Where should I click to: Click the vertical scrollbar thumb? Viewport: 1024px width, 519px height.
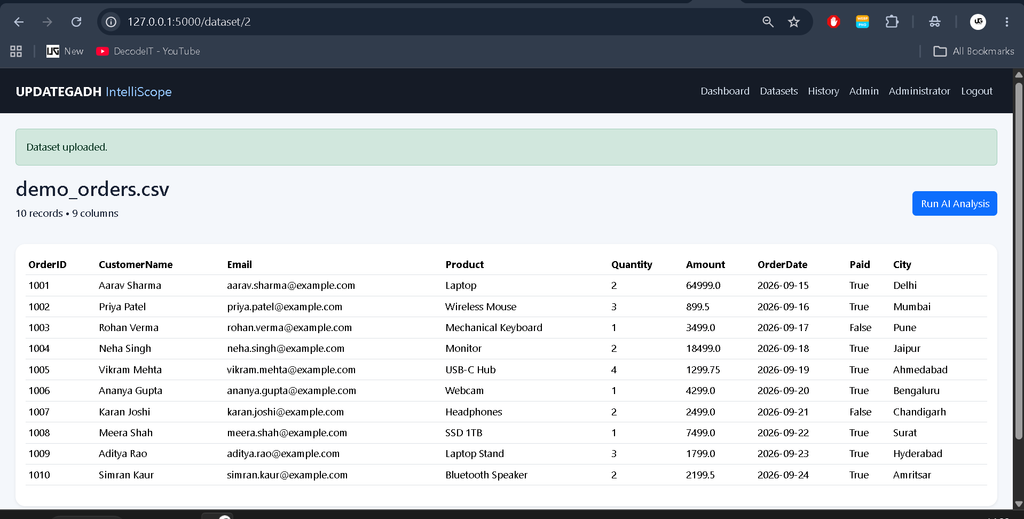click(1018, 261)
